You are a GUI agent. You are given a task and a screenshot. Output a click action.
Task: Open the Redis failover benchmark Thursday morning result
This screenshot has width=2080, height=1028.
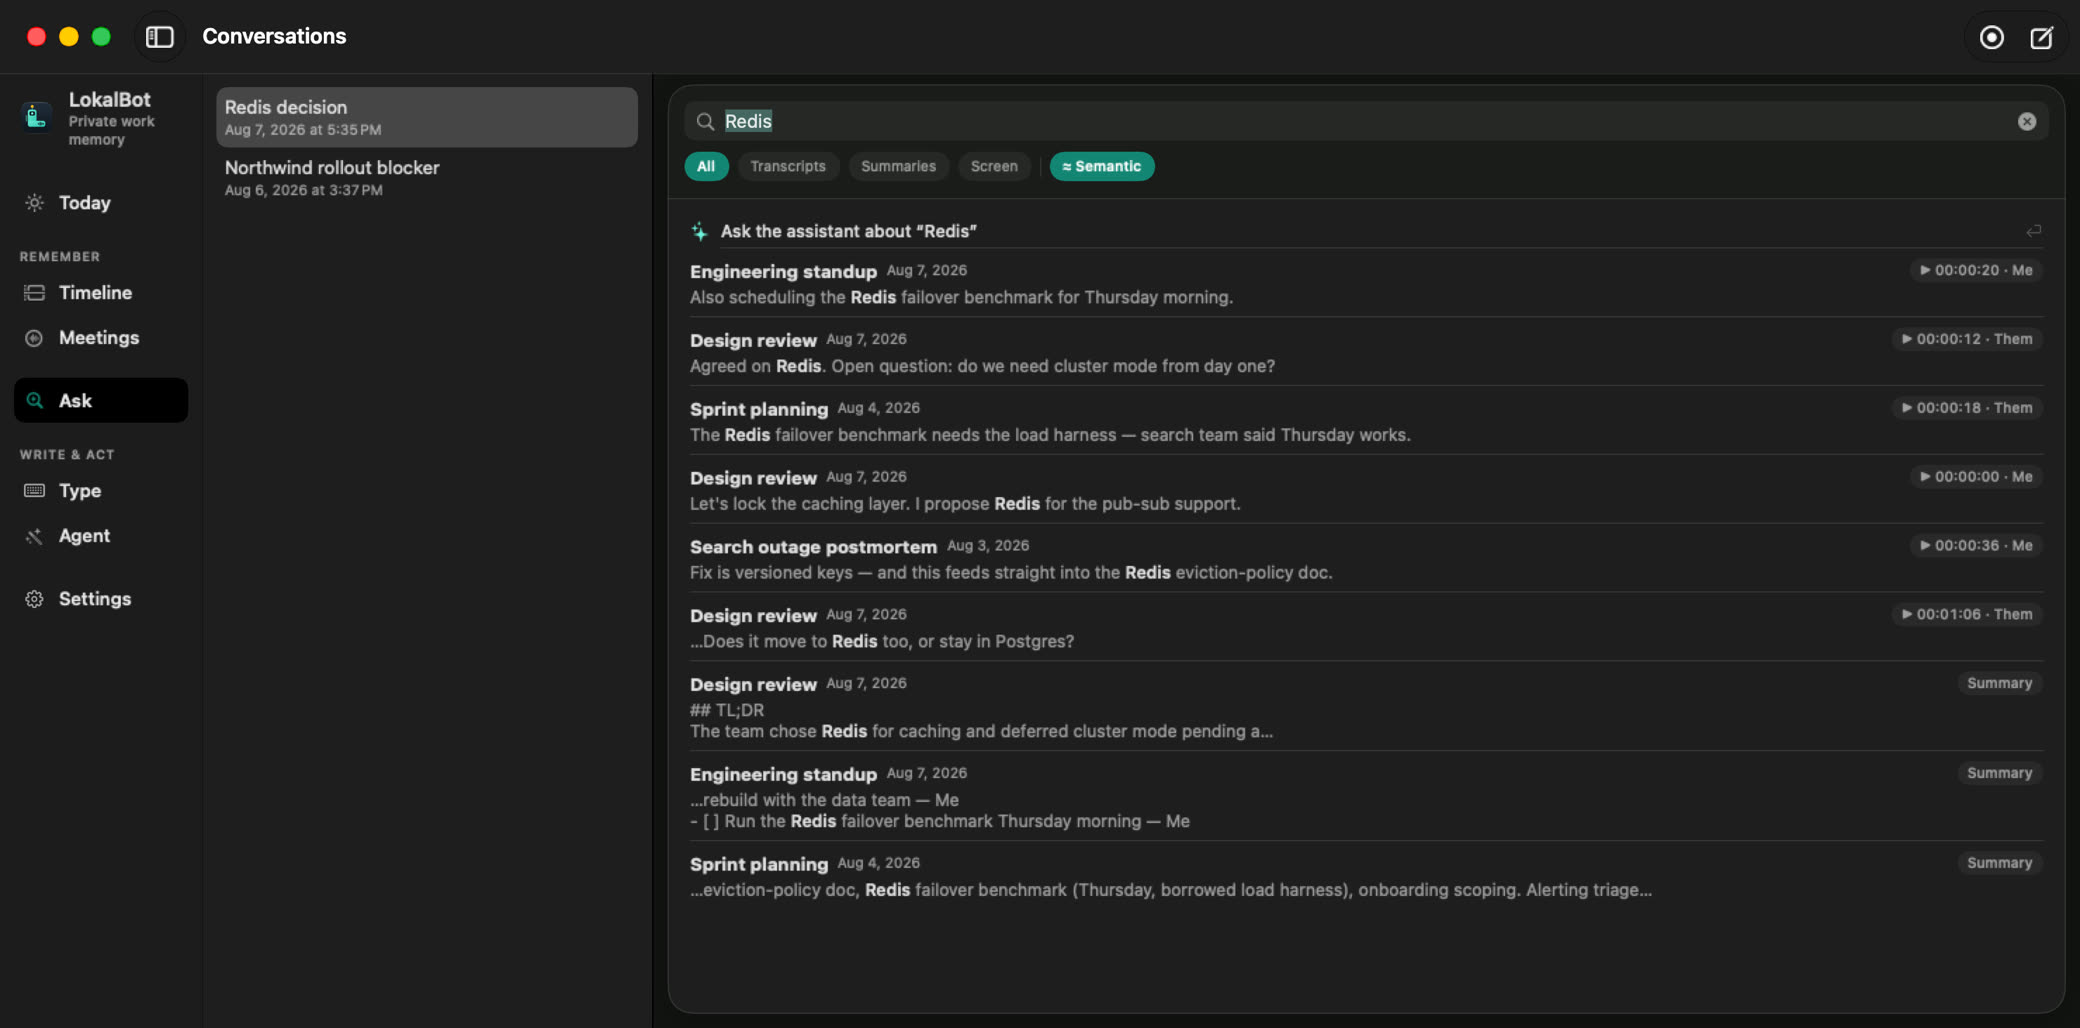1366,284
